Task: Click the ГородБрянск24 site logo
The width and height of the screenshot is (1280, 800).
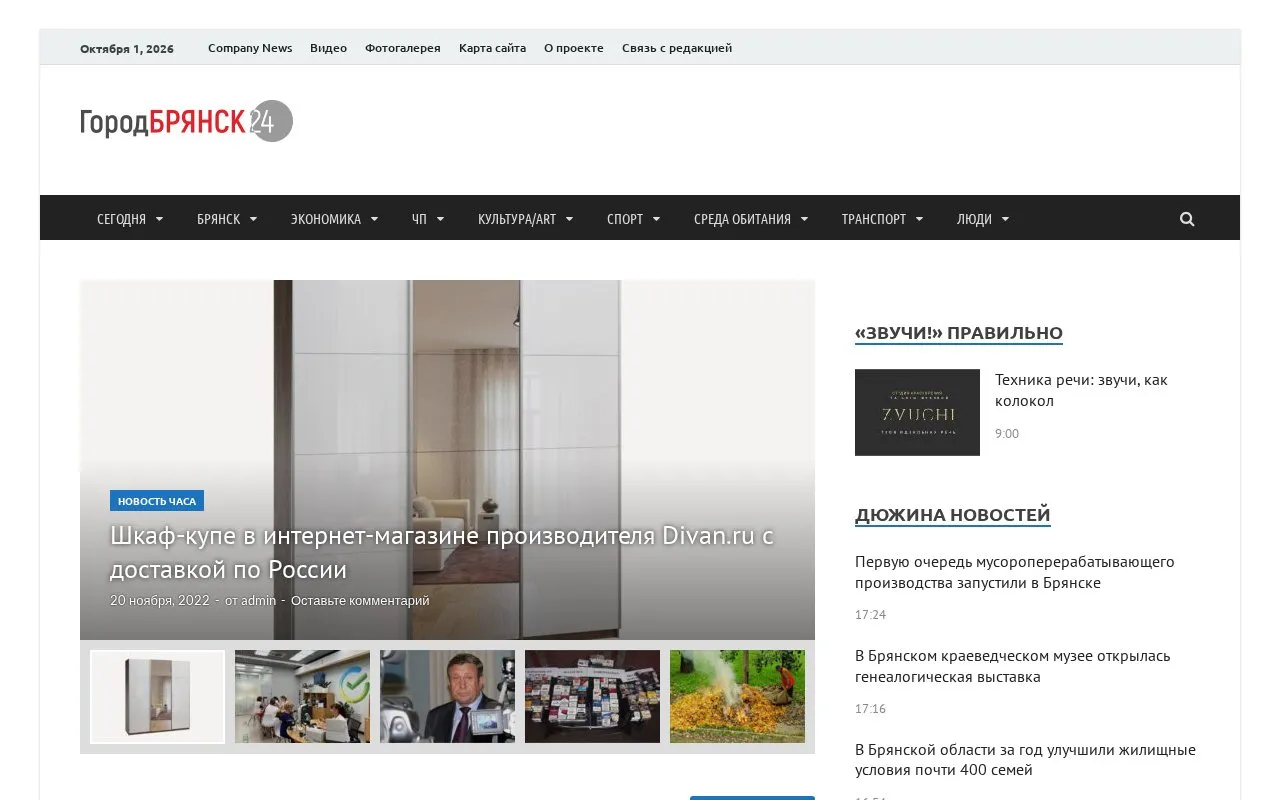Action: click(x=186, y=121)
